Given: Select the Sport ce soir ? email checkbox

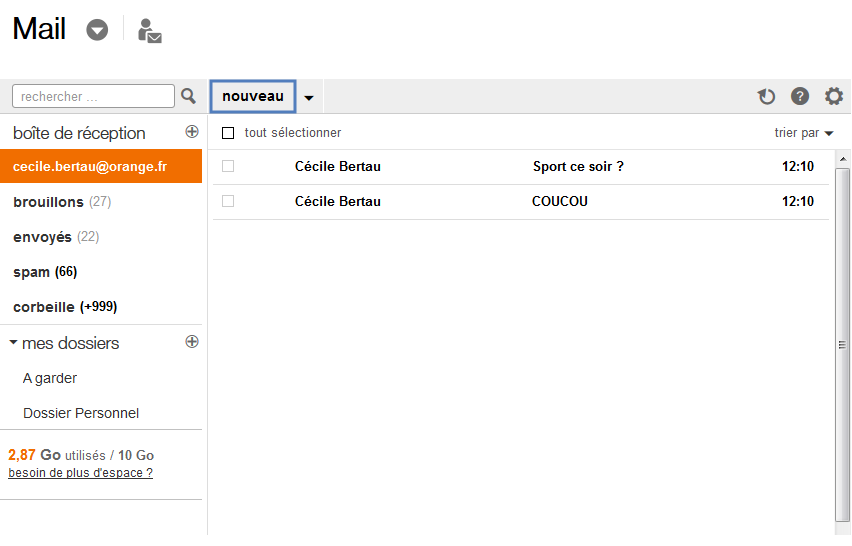Looking at the screenshot, I should pos(228,166).
